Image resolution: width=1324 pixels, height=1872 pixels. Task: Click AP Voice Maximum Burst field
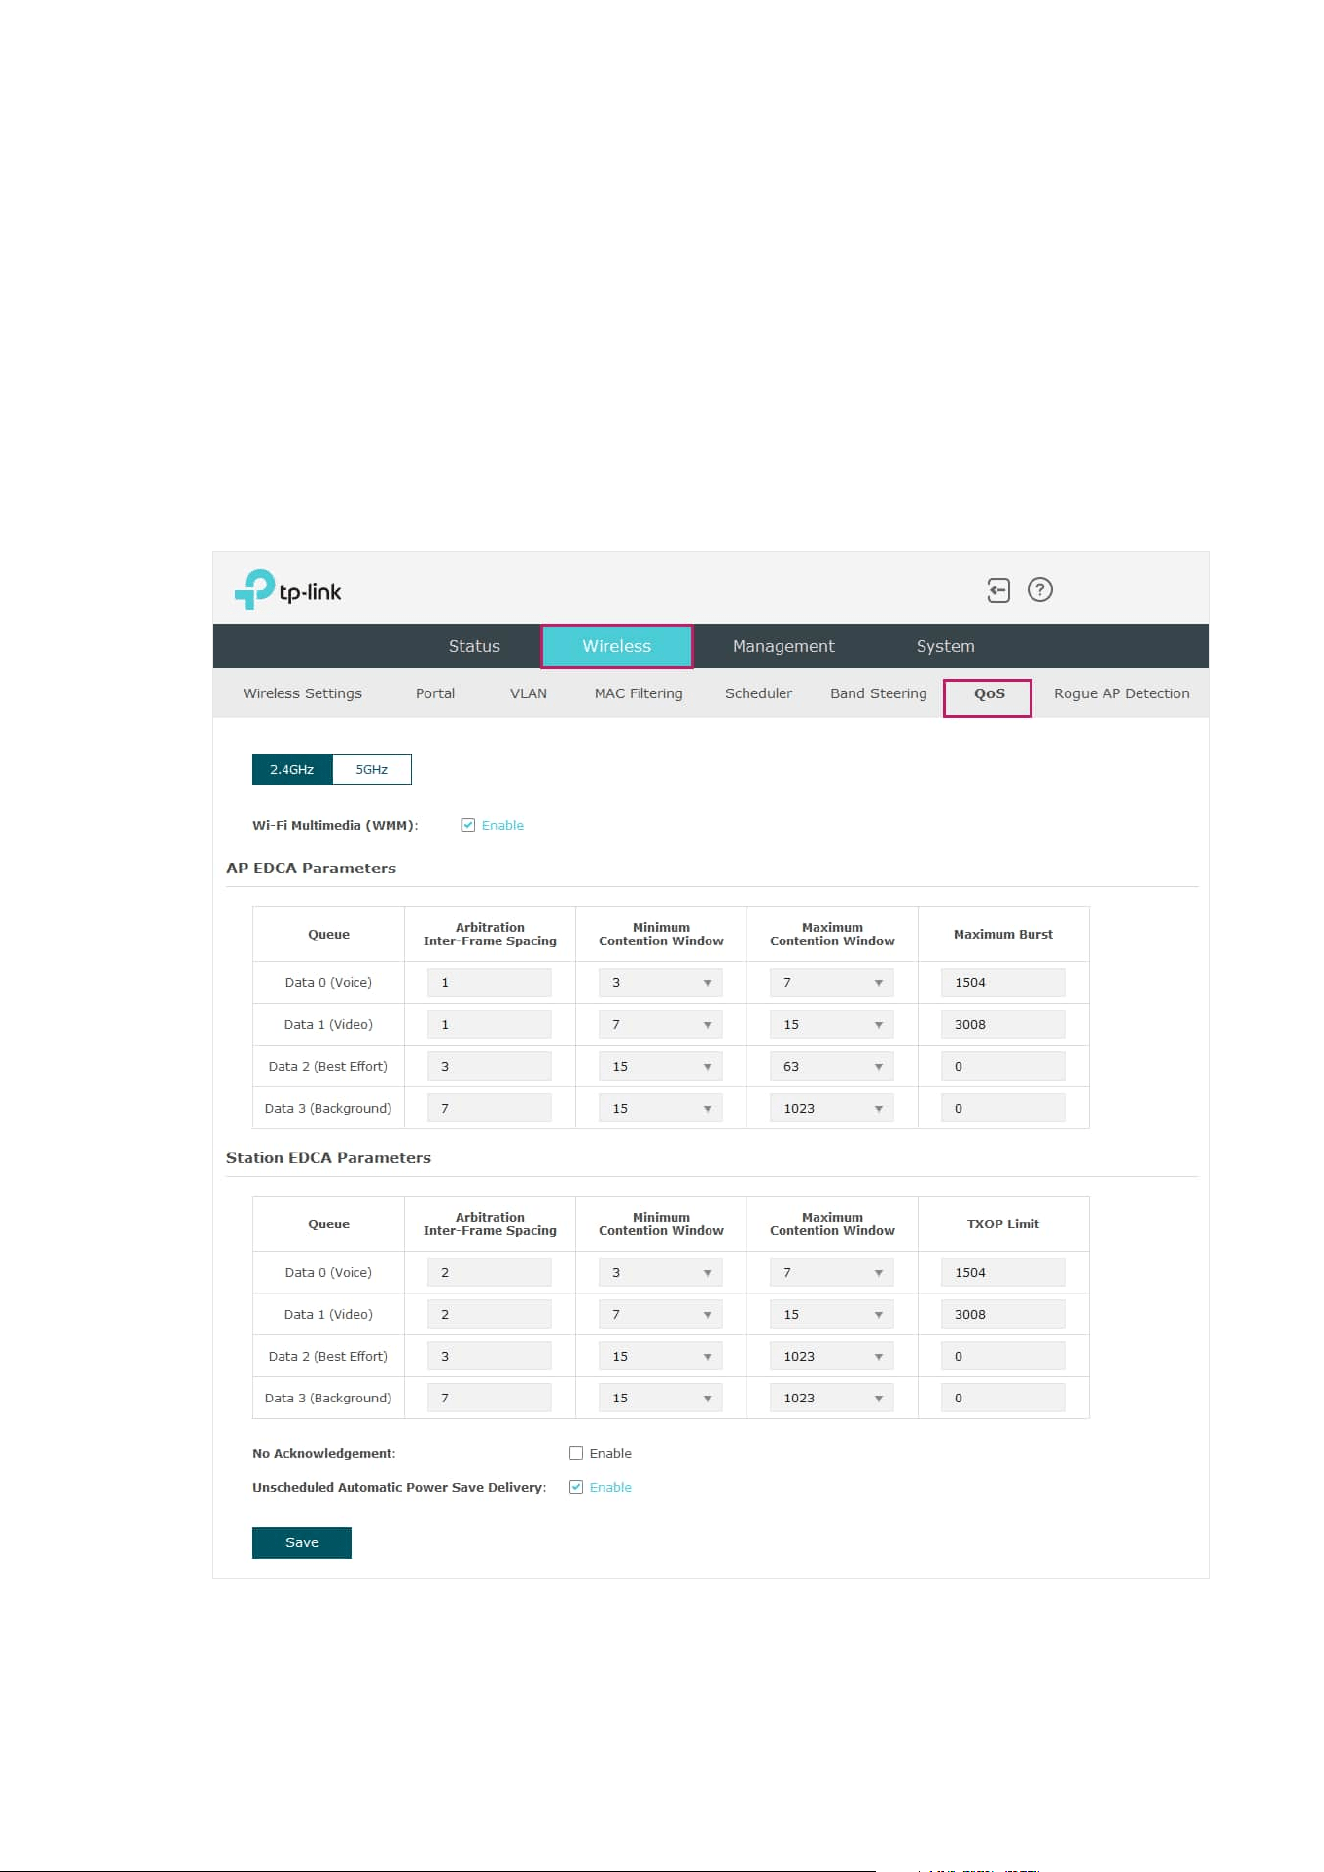click(x=1003, y=983)
